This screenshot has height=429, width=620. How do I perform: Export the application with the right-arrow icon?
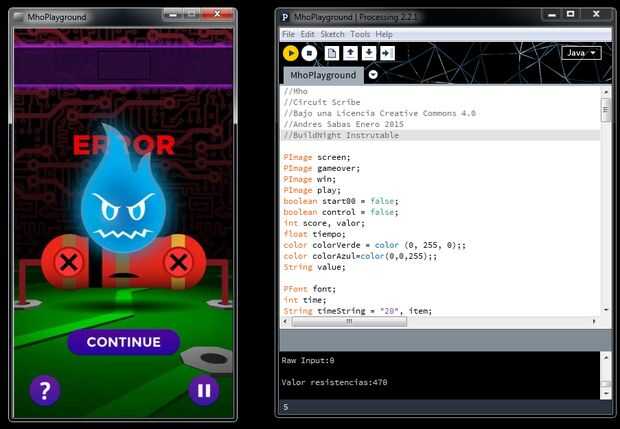click(x=387, y=53)
